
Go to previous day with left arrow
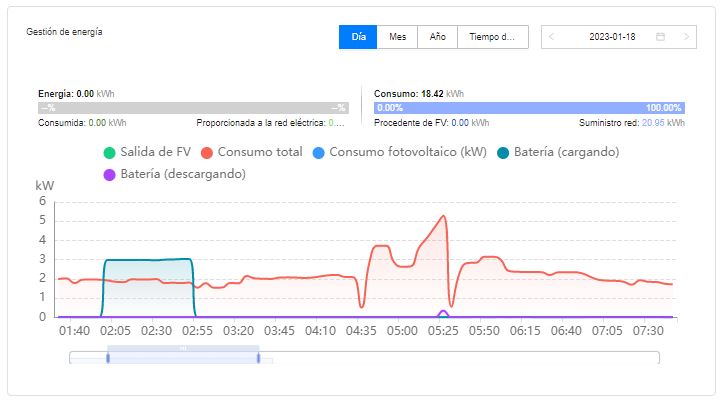click(551, 37)
